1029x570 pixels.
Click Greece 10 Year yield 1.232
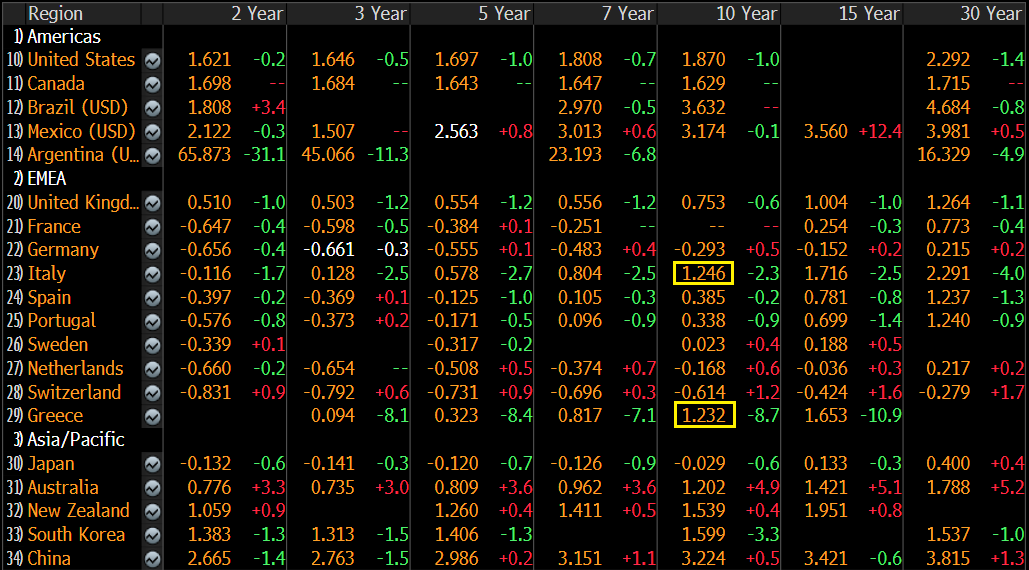[704, 416]
